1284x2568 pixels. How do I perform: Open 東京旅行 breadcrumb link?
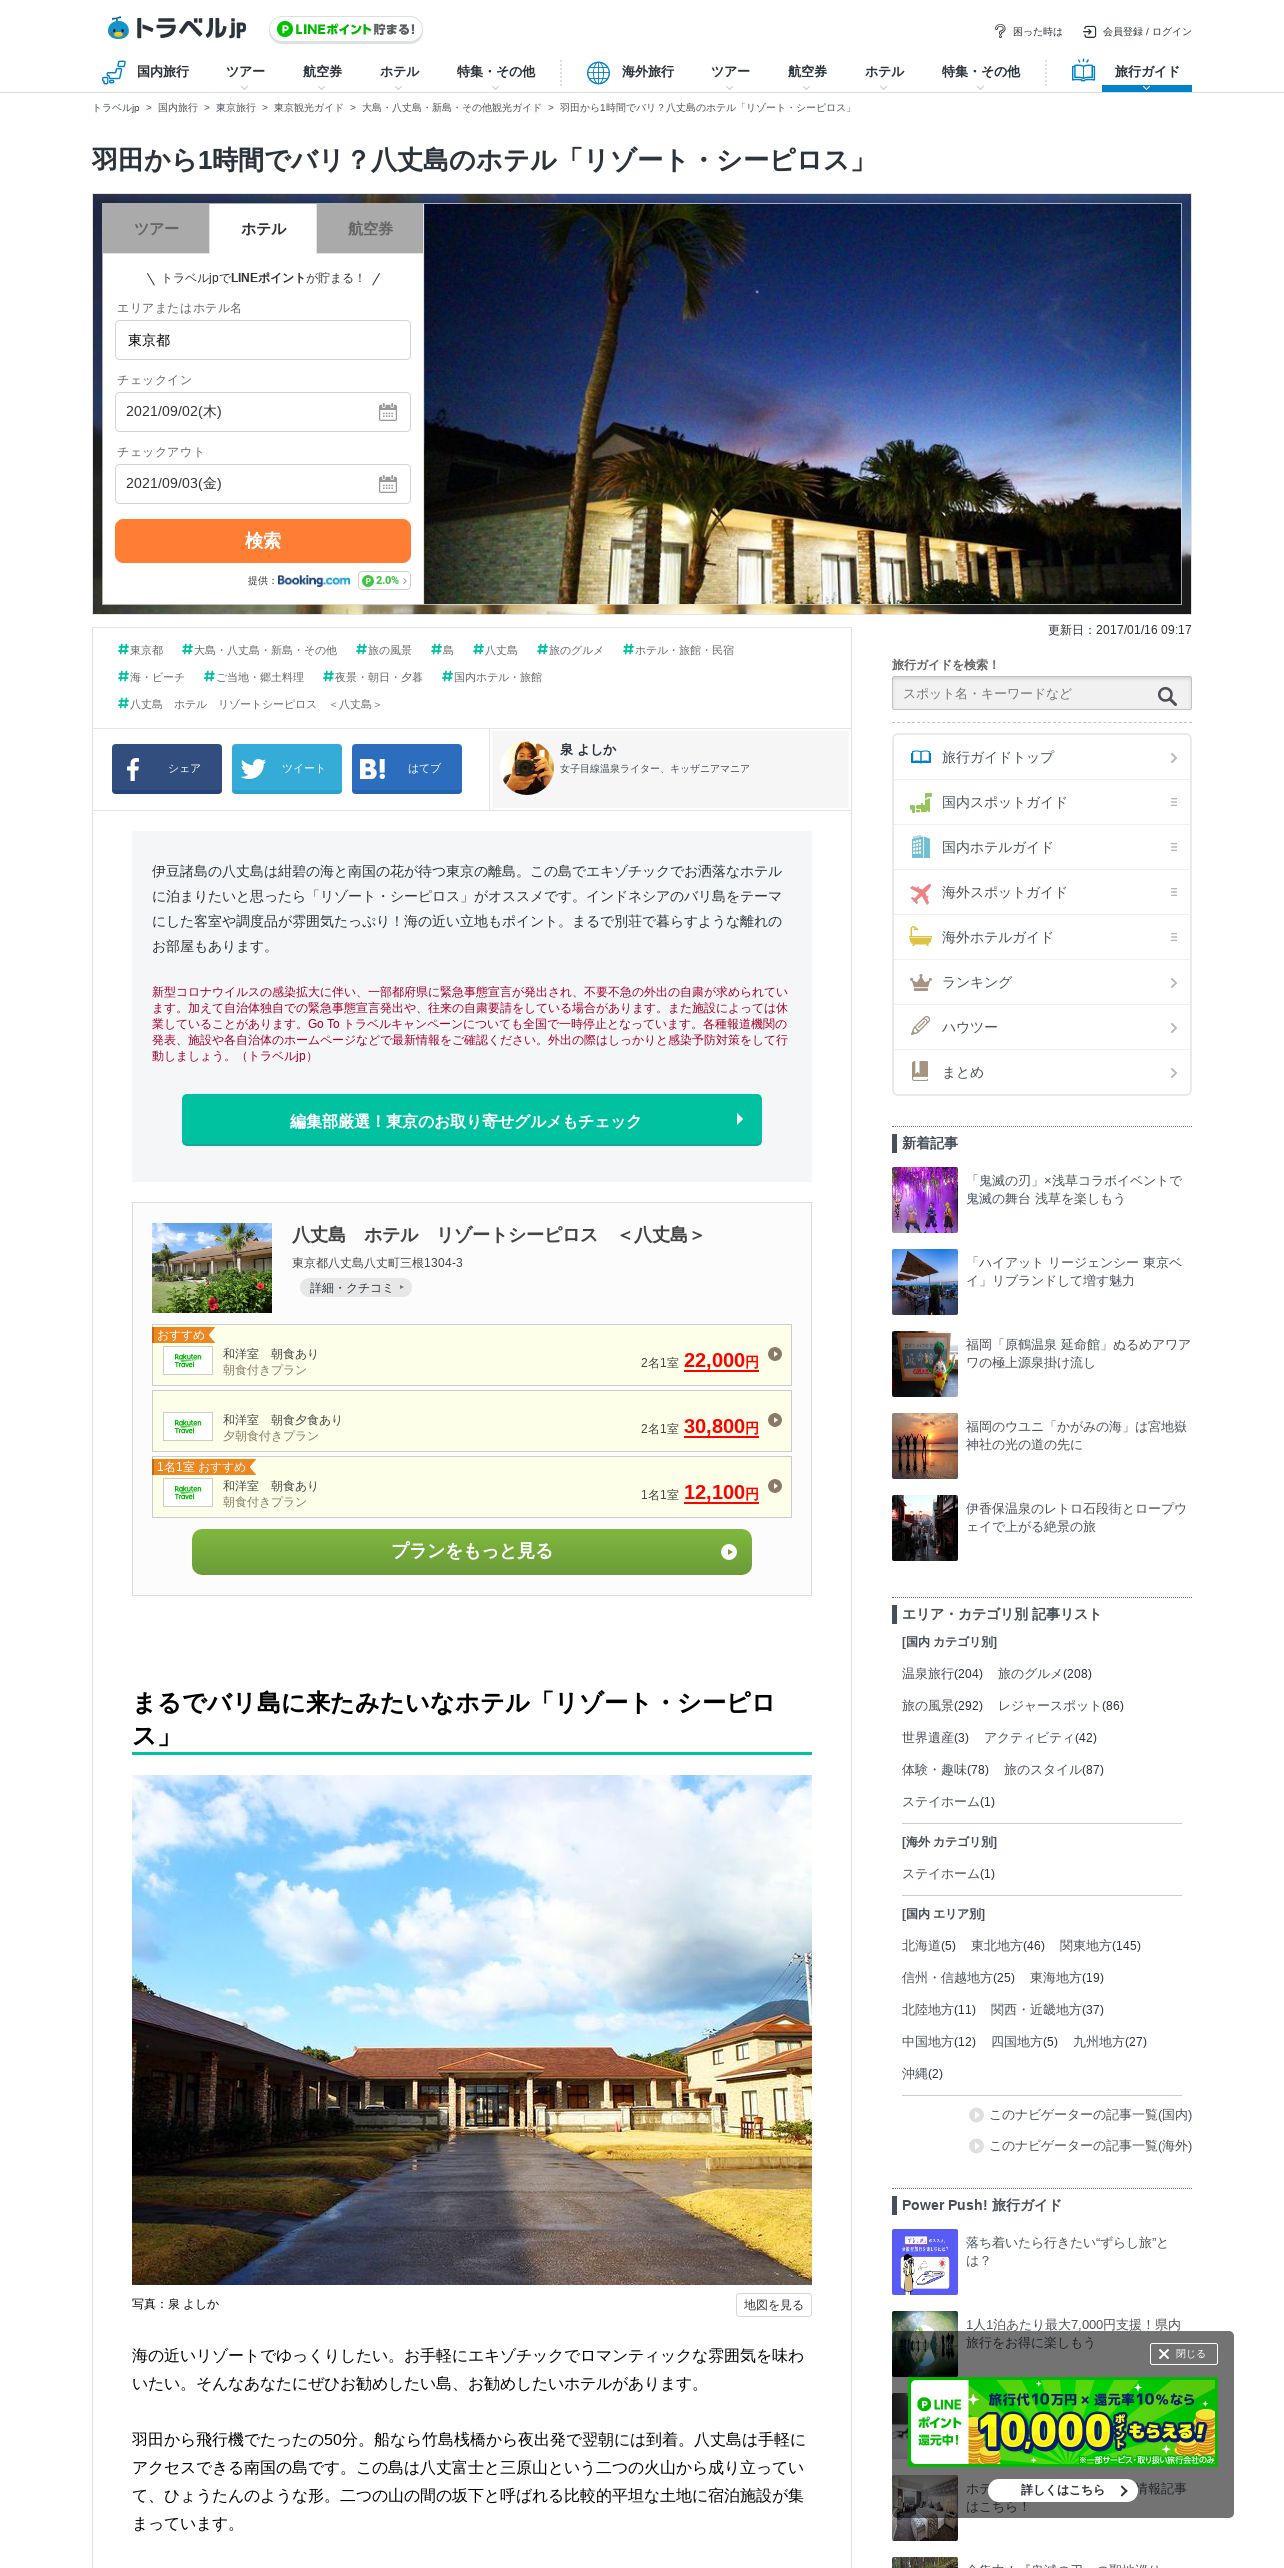click(x=236, y=108)
